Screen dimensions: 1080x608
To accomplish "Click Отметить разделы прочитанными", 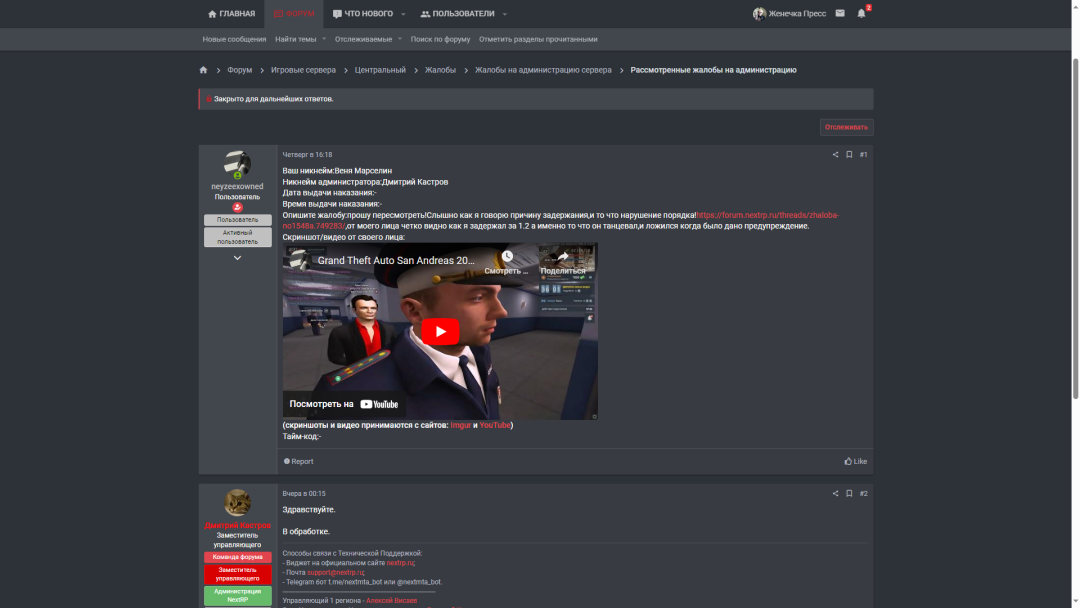I will [538, 39].
